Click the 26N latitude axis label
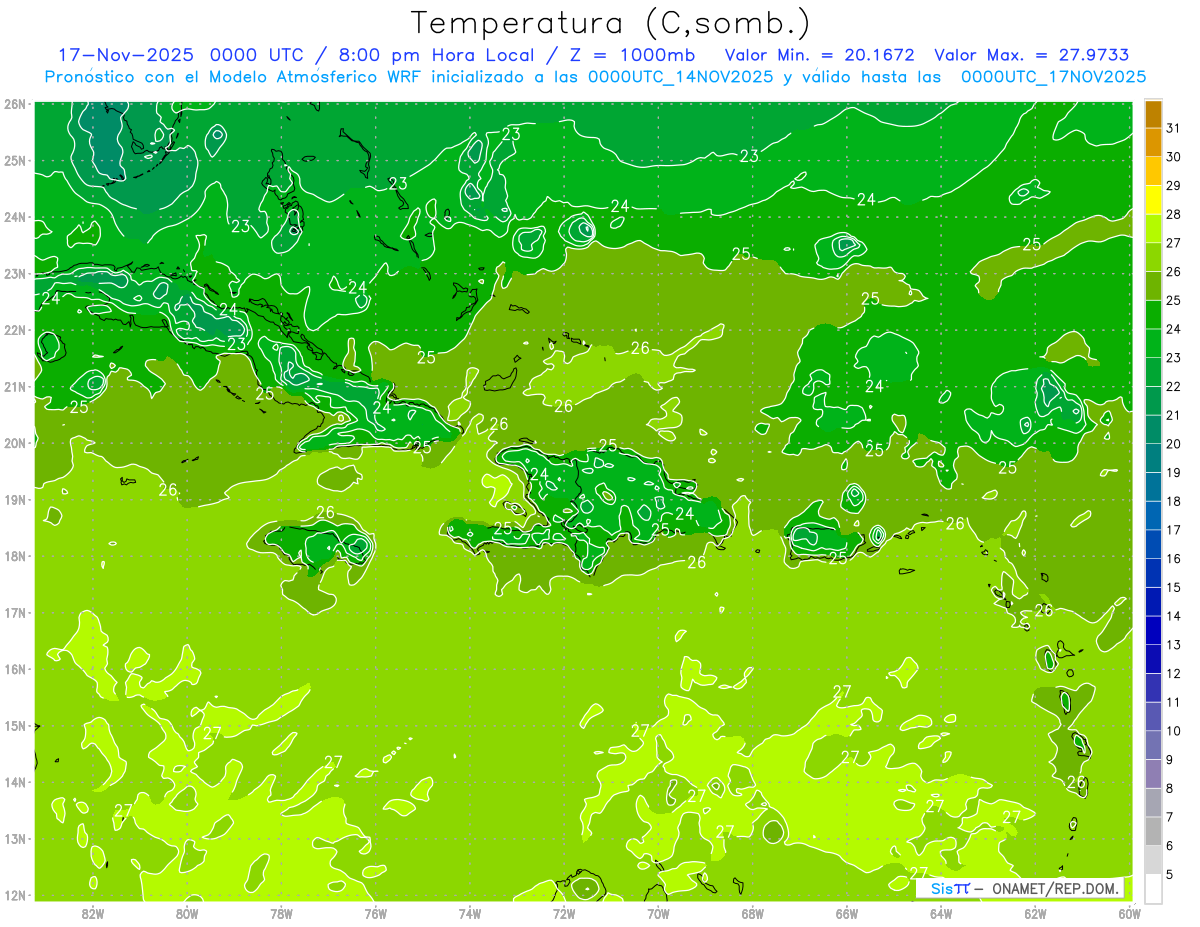Image resolution: width=1200 pixels, height=927 pixels. 15,104
